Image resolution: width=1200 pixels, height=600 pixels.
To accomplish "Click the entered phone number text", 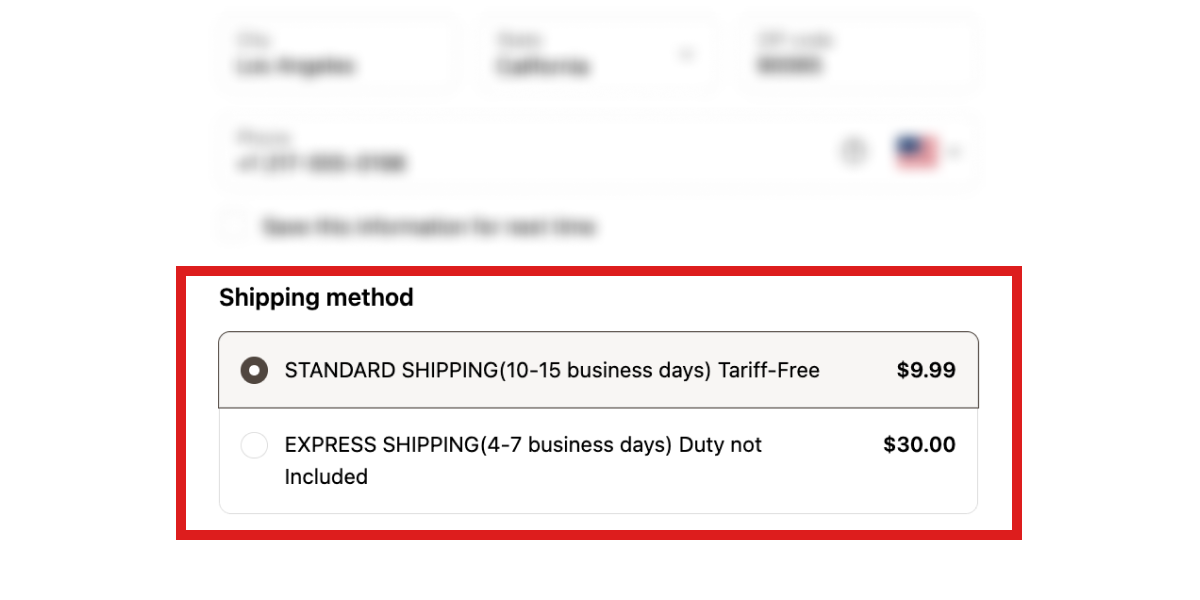I will (x=322, y=163).
